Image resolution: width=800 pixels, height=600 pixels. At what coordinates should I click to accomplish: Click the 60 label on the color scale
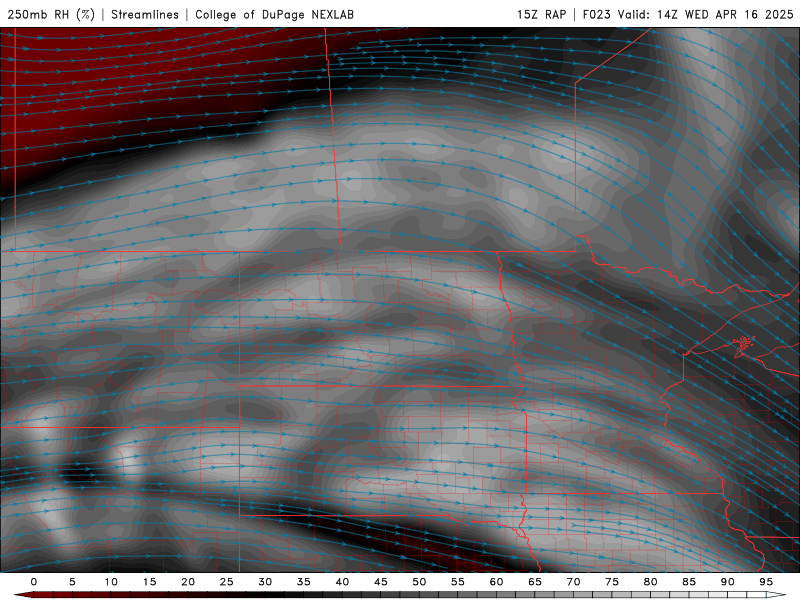(x=496, y=582)
